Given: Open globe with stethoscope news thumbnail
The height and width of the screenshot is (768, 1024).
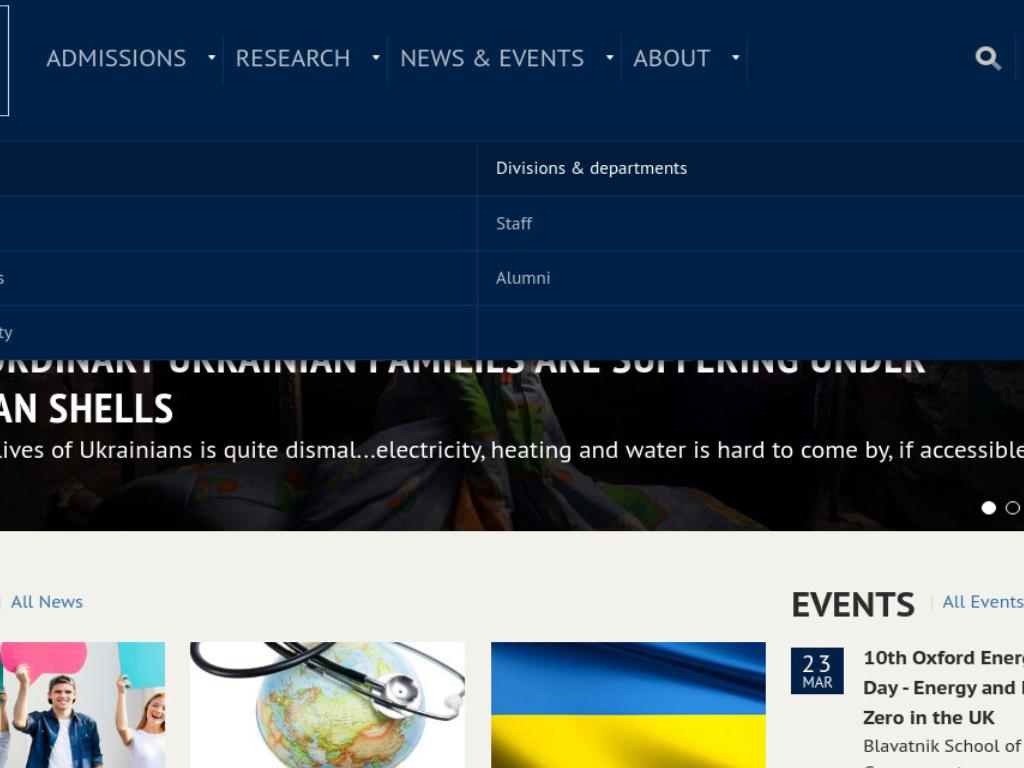Looking at the screenshot, I should point(327,705).
